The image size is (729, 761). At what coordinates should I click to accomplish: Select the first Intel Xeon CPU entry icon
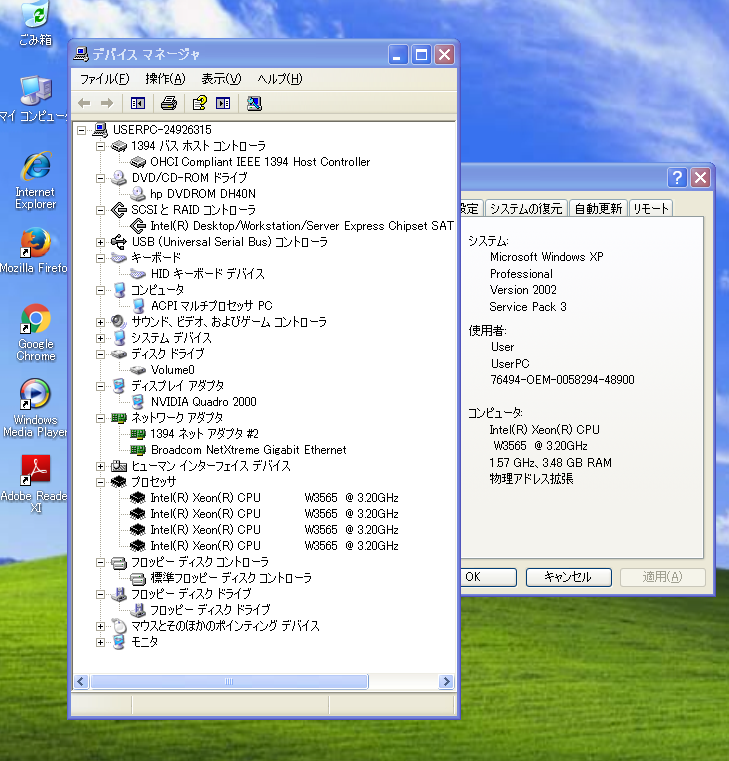[138, 498]
